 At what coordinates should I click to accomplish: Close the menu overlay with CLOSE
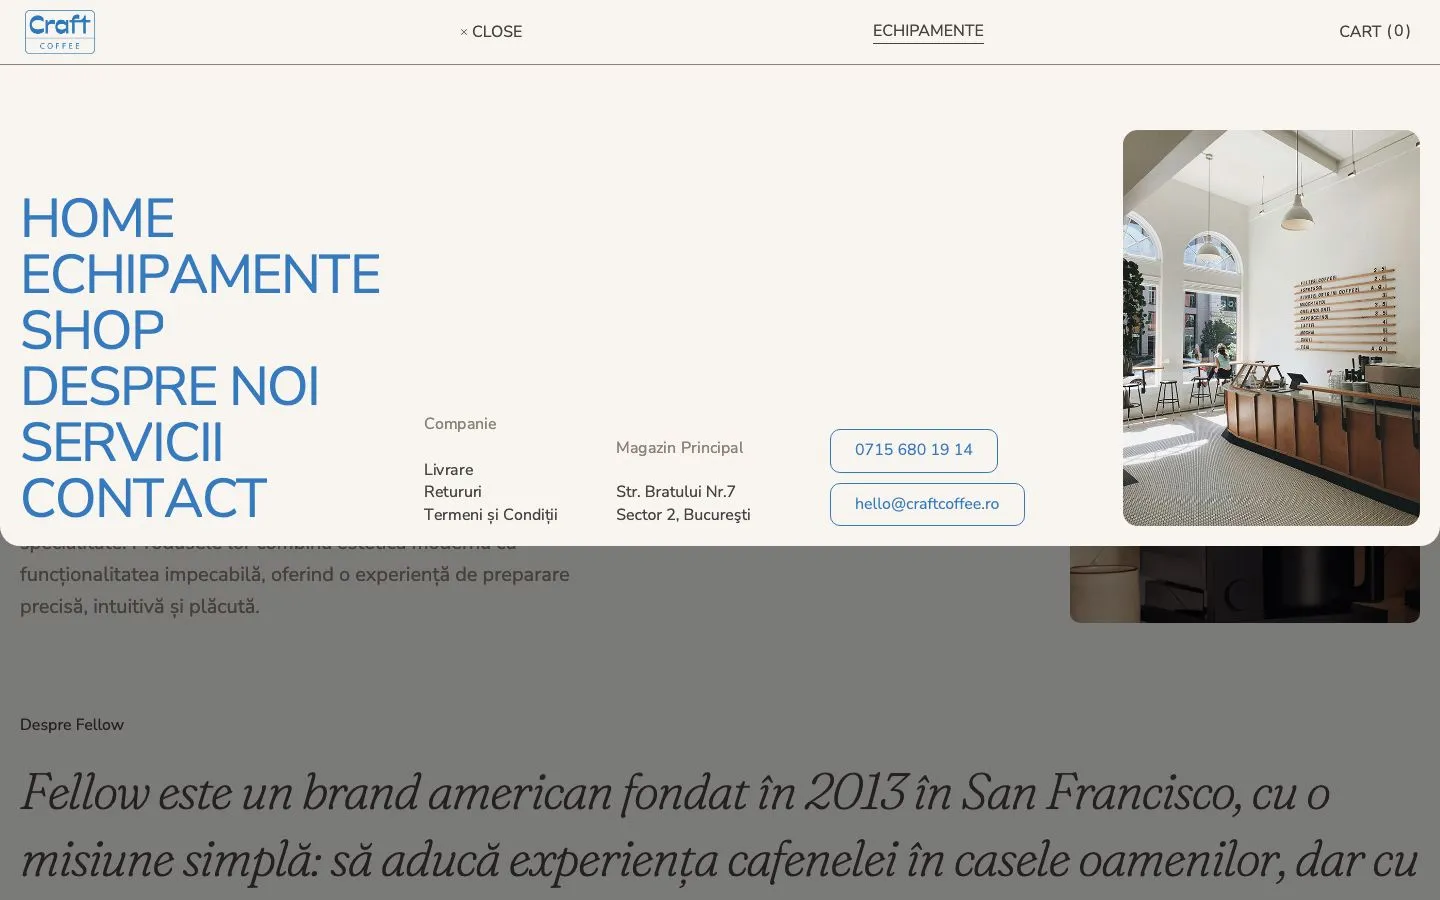pyautogui.click(x=491, y=32)
